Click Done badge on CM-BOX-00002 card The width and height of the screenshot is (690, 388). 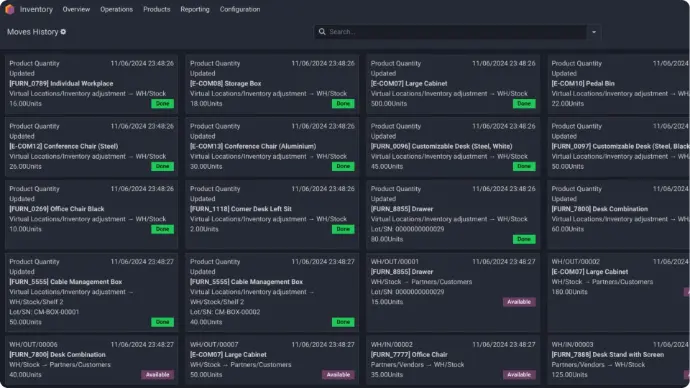point(343,322)
